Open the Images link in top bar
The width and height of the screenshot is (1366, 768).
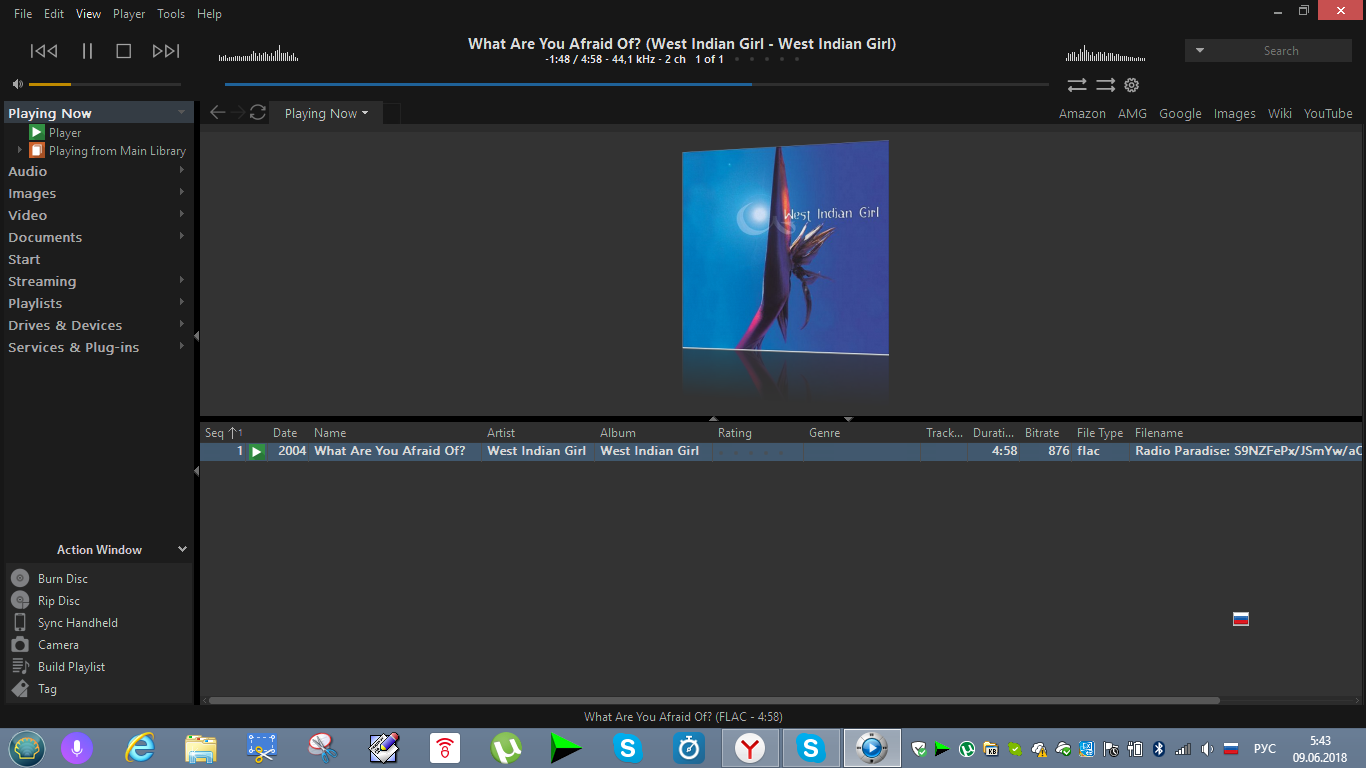[1234, 113]
